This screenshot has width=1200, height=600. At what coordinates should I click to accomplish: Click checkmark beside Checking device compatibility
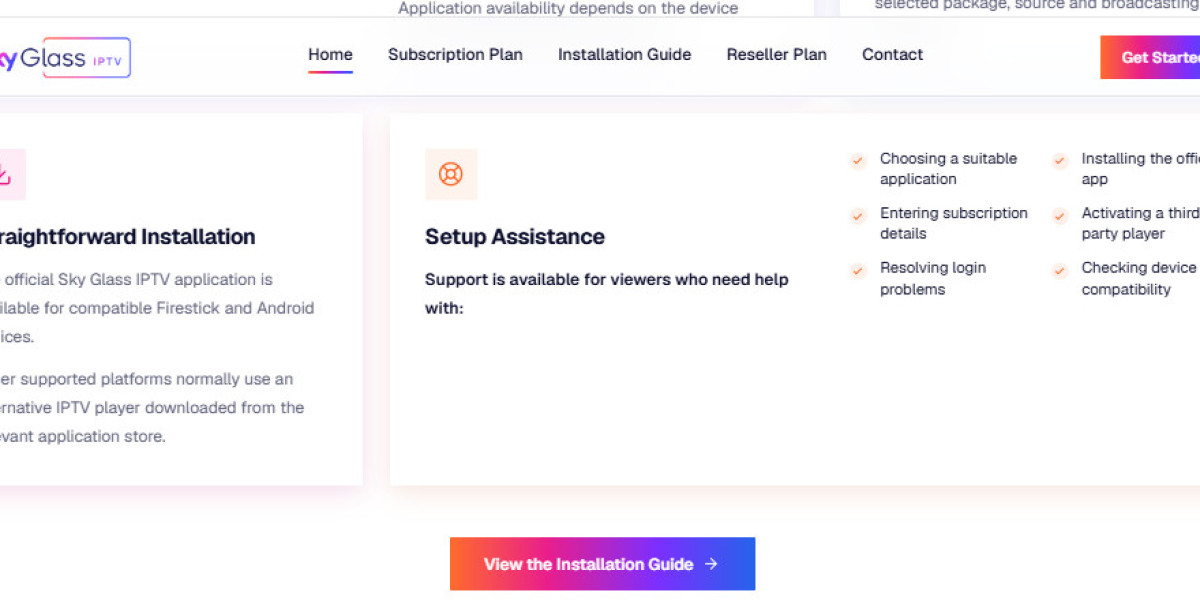pos(1060,270)
